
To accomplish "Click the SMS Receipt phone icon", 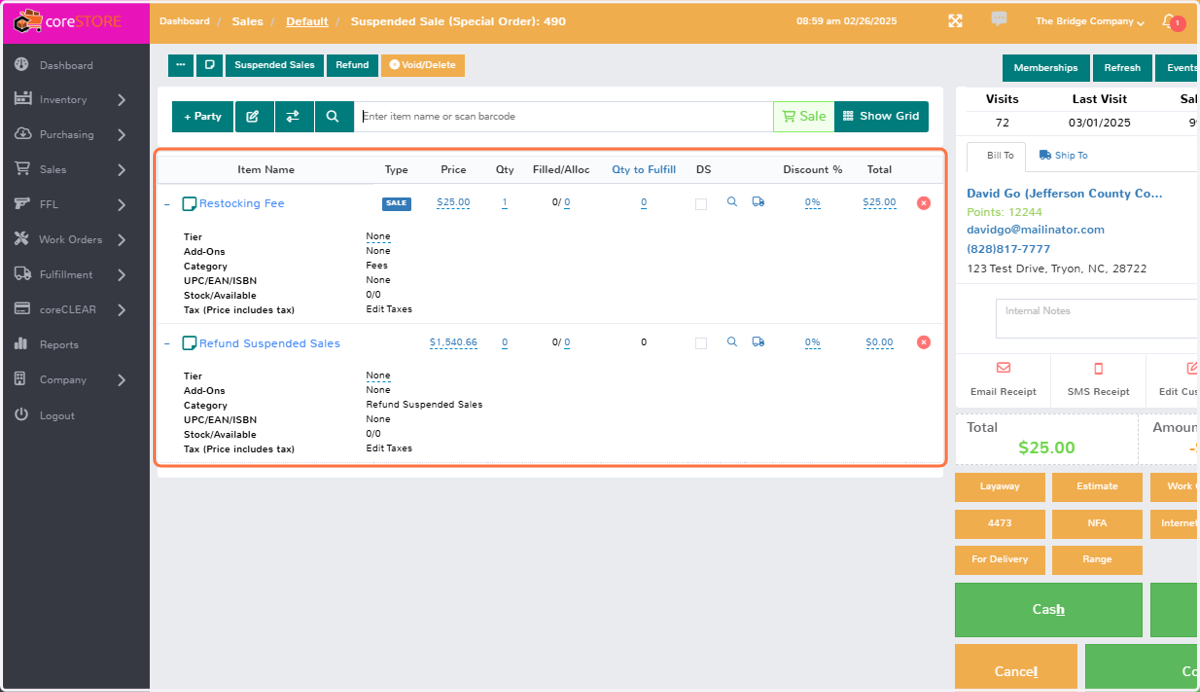I will [1098, 368].
